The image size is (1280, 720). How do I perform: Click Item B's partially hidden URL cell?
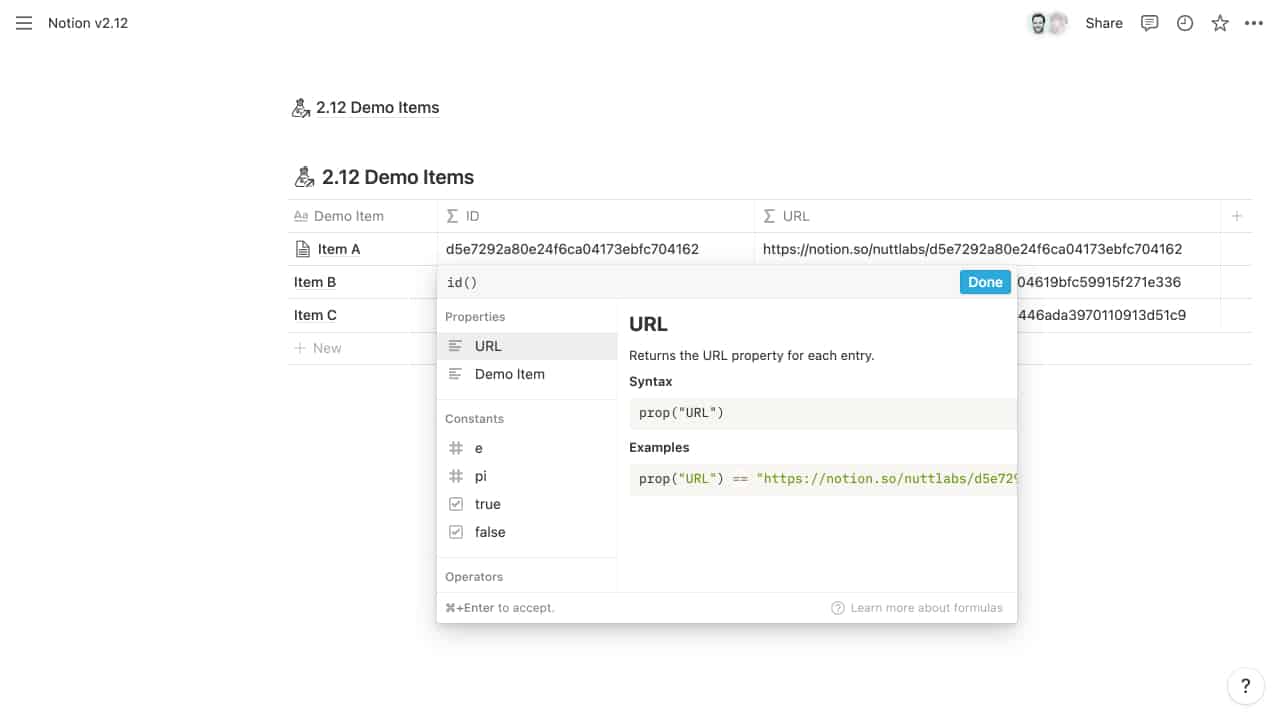click(1118, 282)
